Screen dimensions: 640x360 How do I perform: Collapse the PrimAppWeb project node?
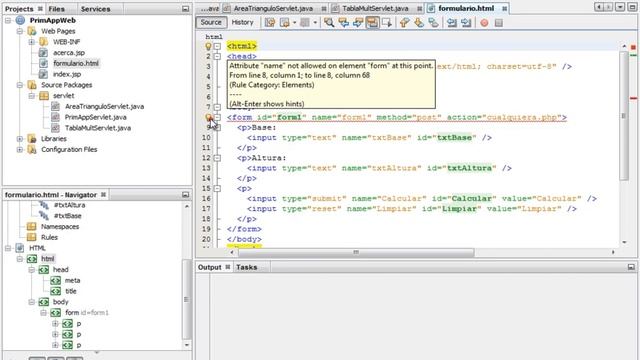point(8,20)
